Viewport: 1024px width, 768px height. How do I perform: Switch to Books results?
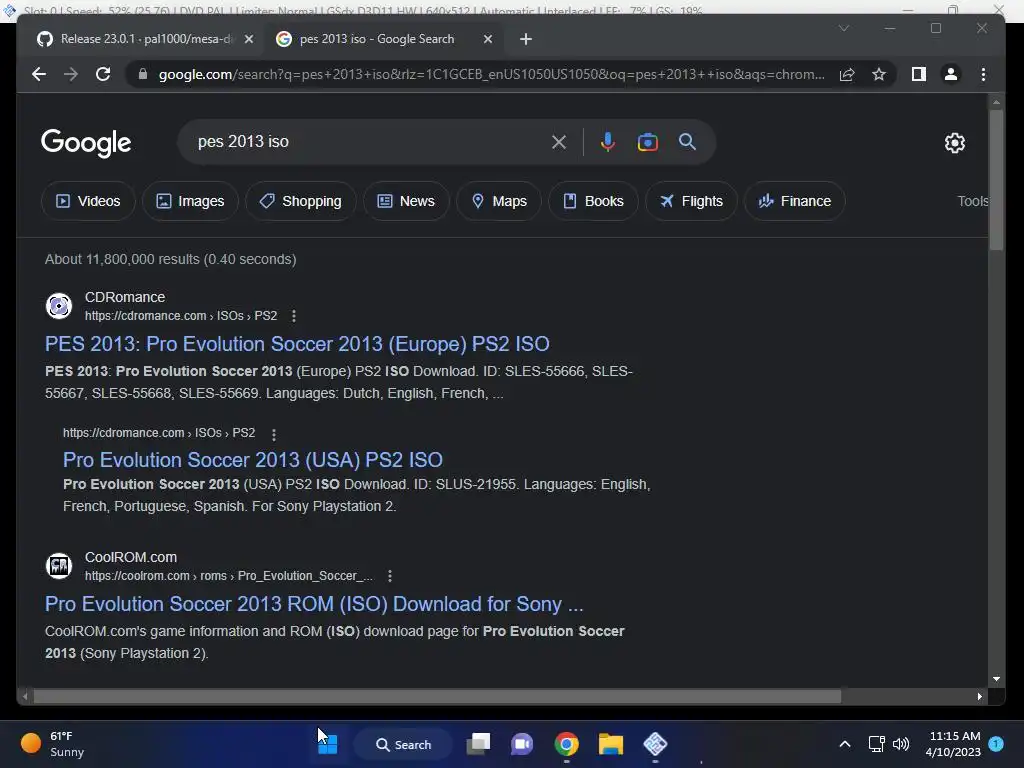pyautogui.click(x=593, y=201)
